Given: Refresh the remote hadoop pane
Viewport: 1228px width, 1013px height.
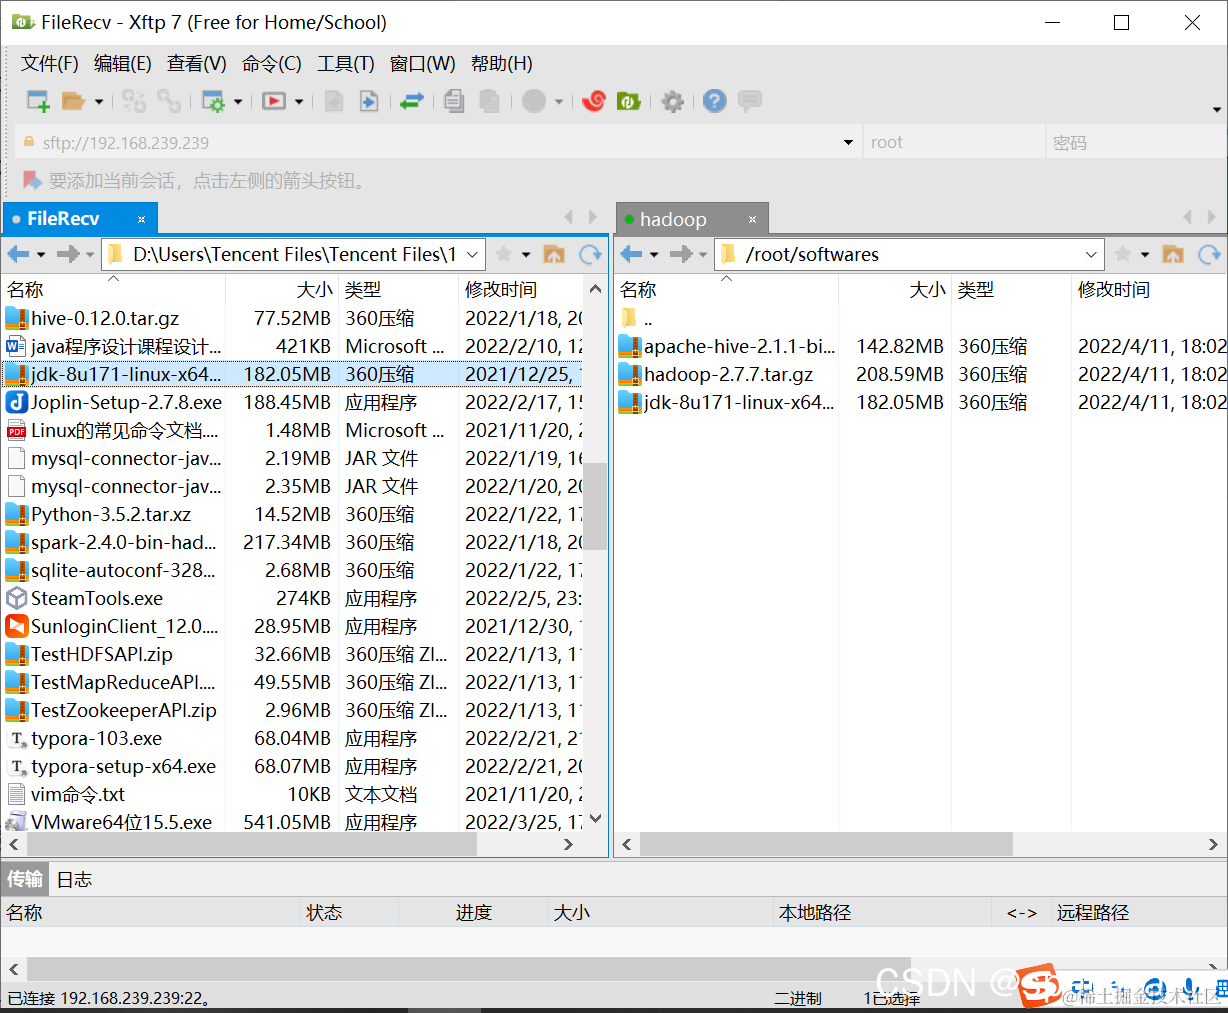Looking at the screenshot, I should (x=1210, y=254).
